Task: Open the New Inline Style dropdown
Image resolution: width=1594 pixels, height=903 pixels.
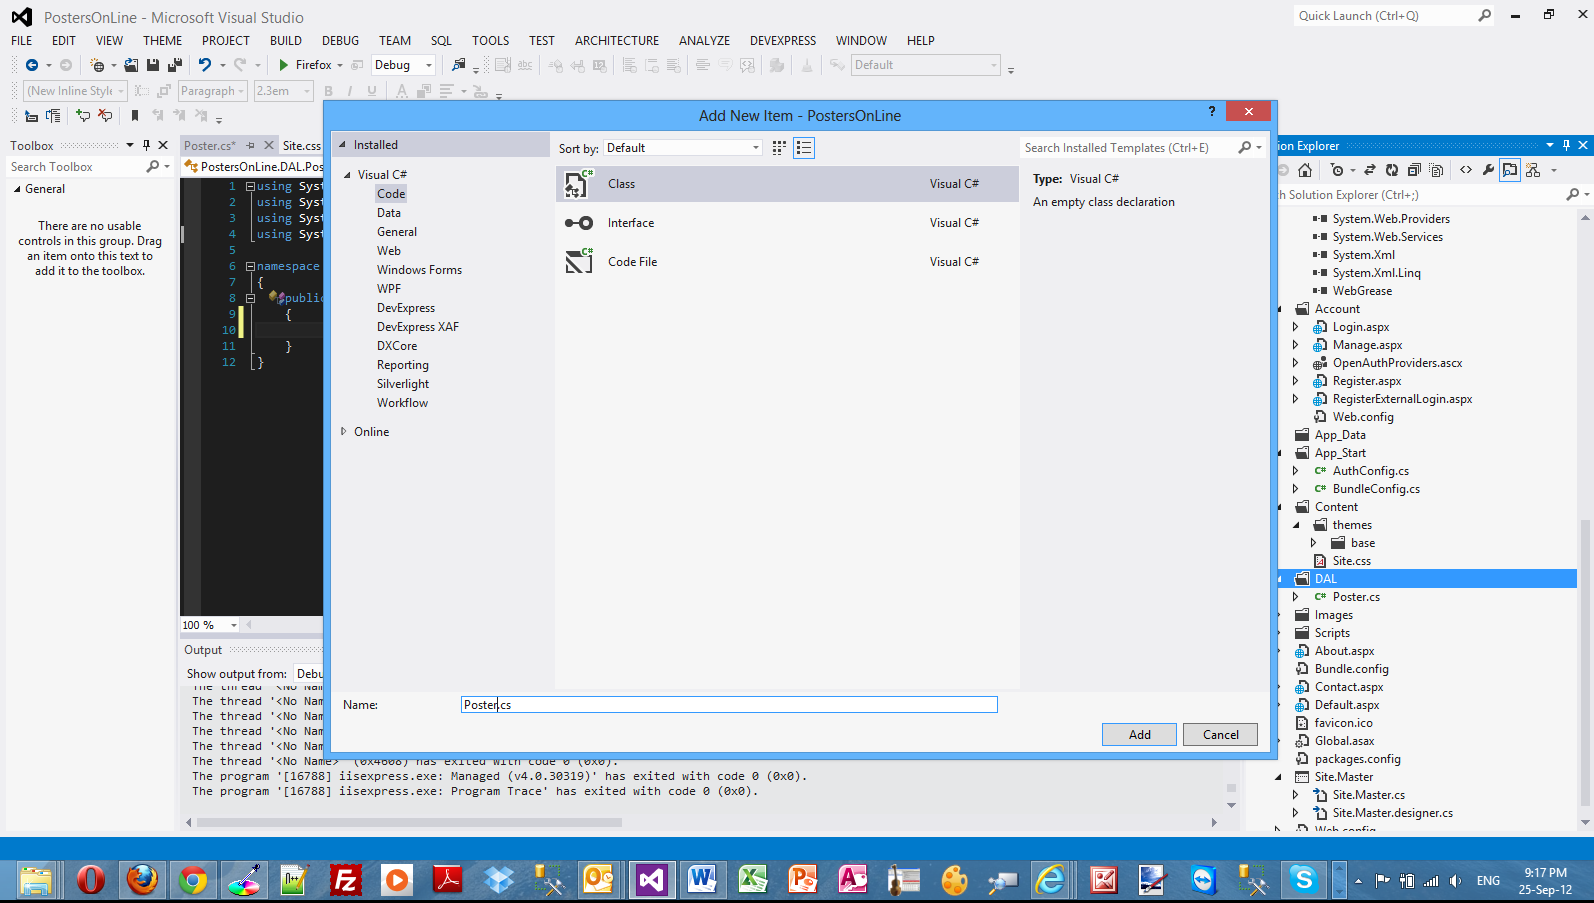Action: pyautogui.click(x=75, y=91)
